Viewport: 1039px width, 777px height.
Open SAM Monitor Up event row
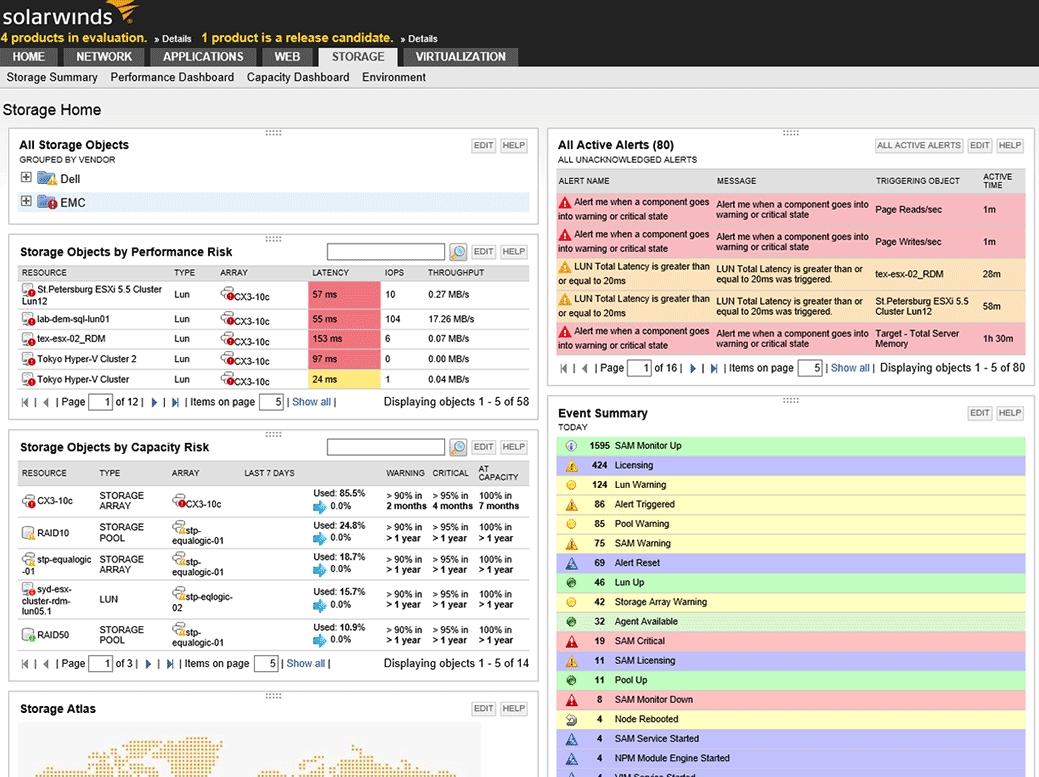pos(791,446)
